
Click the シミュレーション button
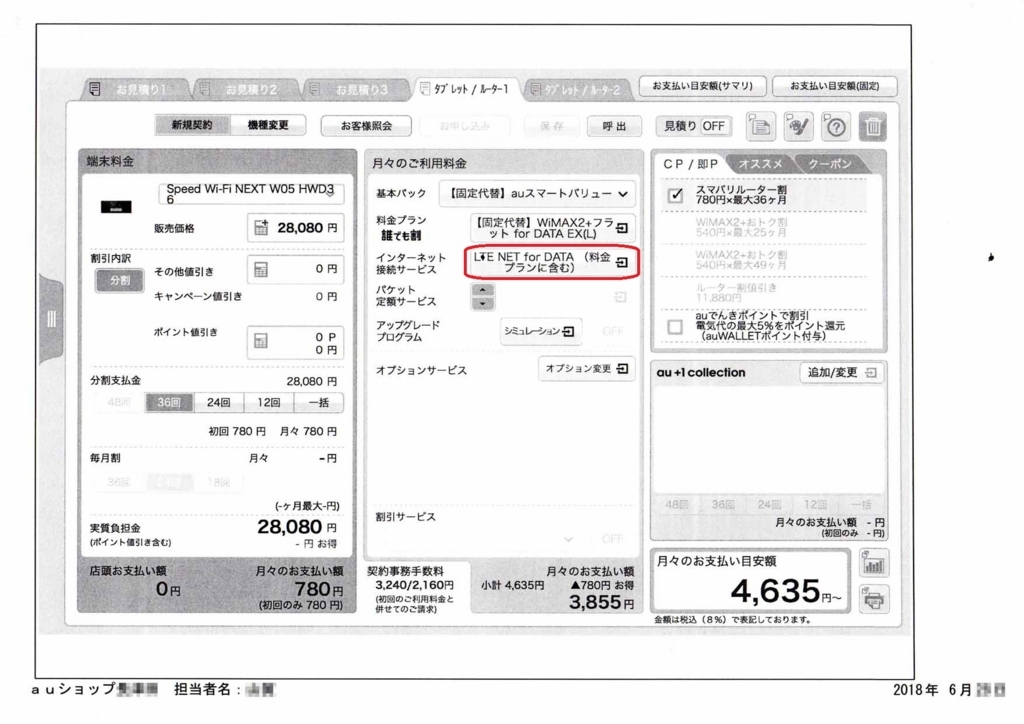point(539,332)
